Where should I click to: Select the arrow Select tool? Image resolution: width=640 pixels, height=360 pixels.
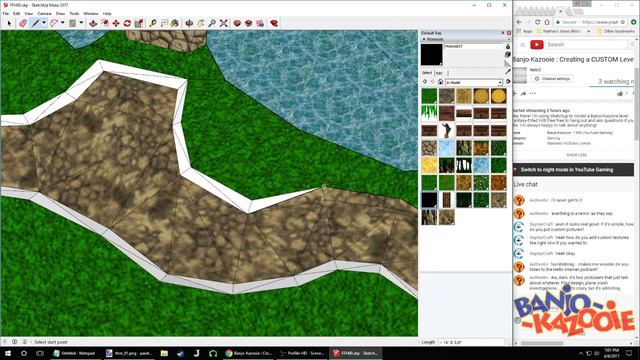[x=9, y=23]
